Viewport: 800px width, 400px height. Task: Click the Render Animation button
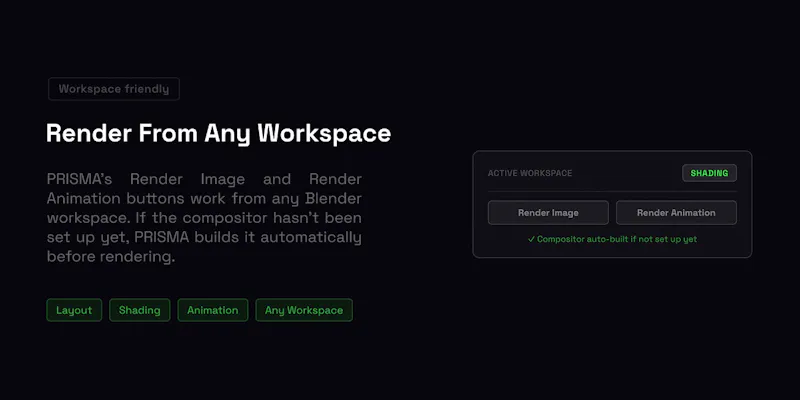click(676, 213)
